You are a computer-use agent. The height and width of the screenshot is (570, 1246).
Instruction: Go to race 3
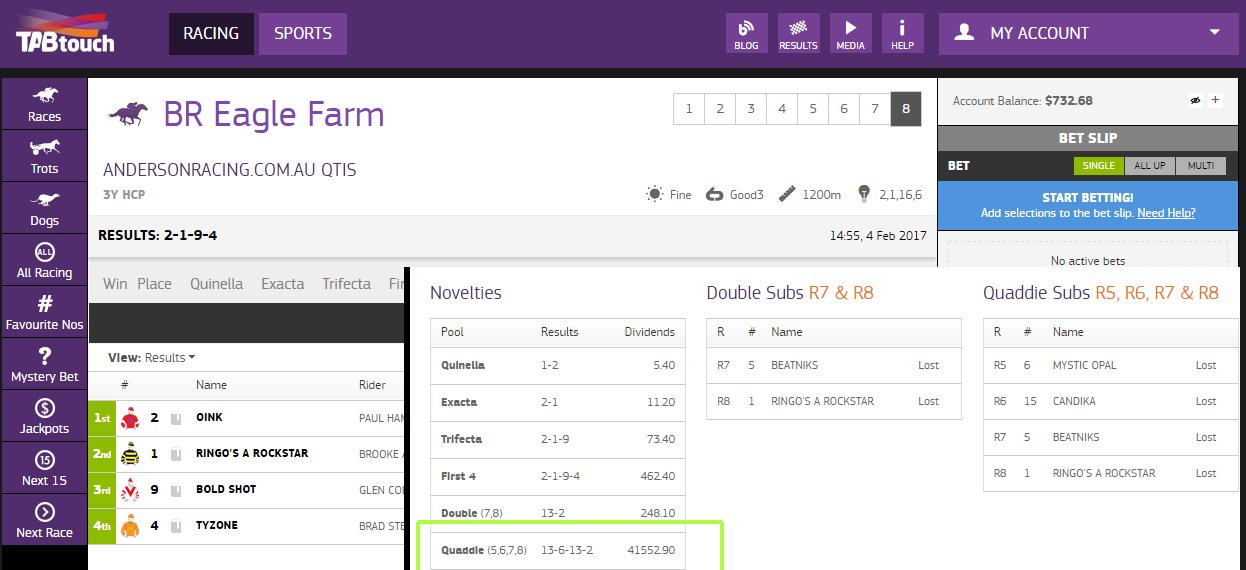click(x=750, y=109)
